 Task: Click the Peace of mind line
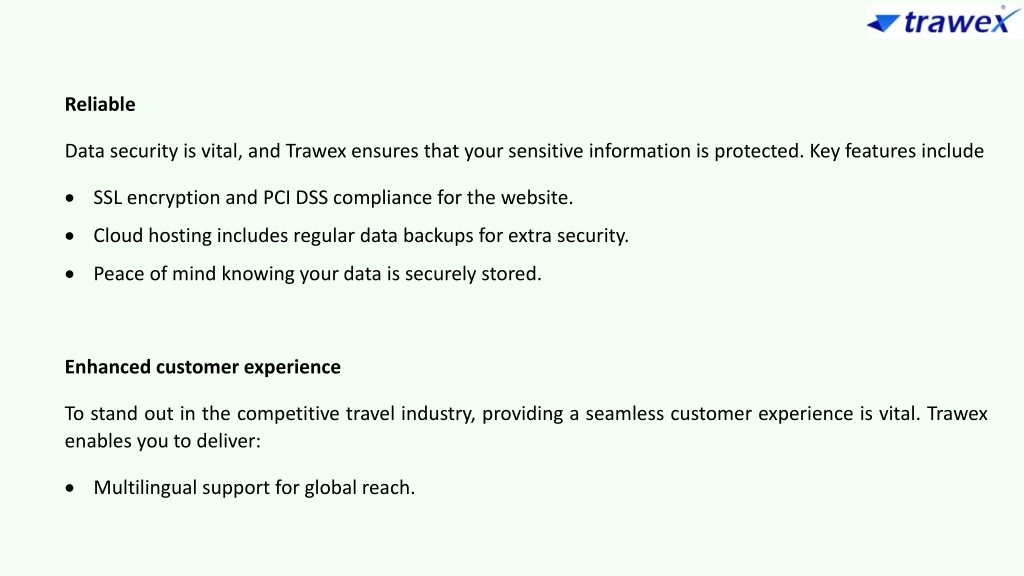point(317,274)
